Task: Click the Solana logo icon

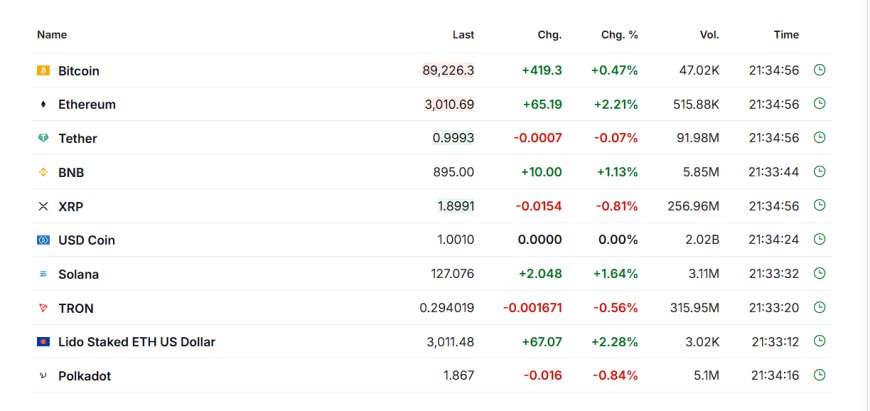Action: [x=43, y=274]
